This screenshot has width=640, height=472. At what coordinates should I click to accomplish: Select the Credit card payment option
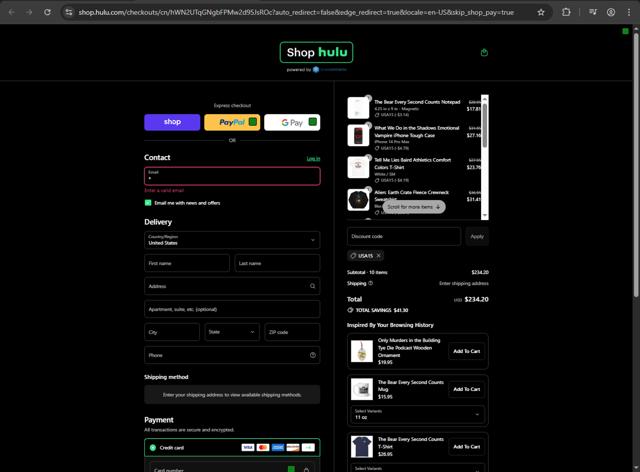[153, 448]
